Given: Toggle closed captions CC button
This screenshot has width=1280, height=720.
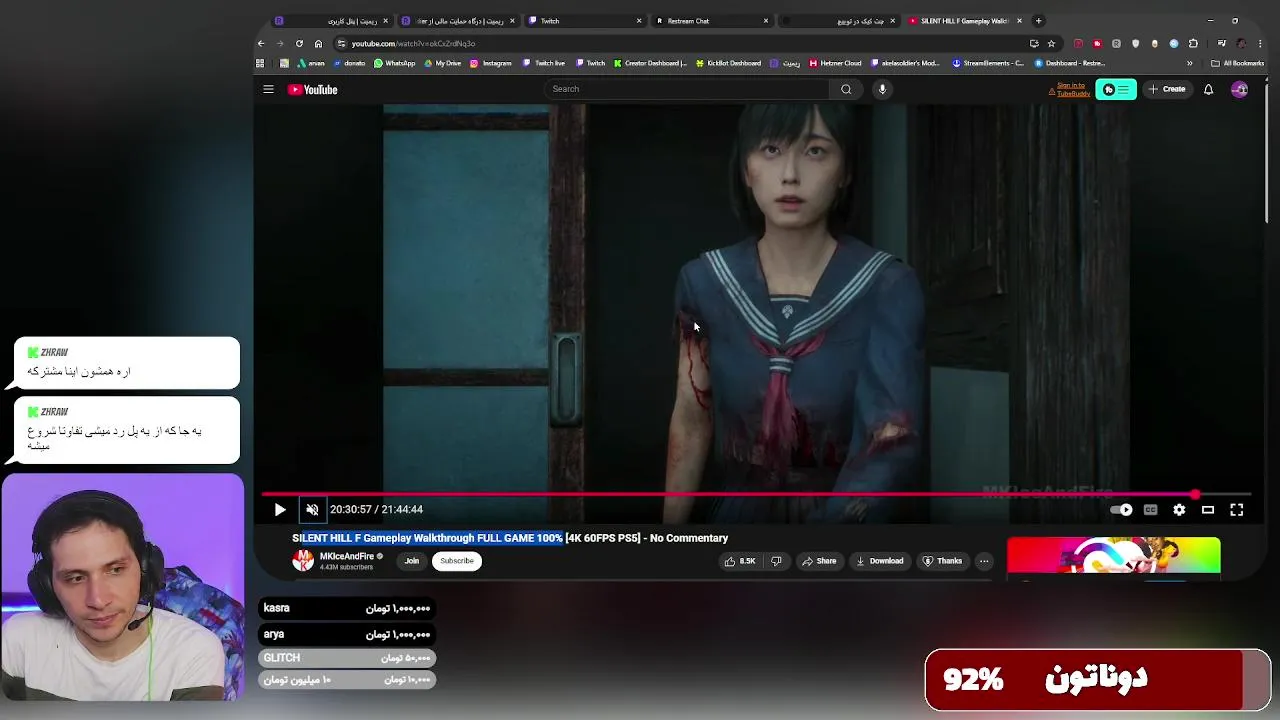Looking at the screenshot, I should [x=1151, y=510].
